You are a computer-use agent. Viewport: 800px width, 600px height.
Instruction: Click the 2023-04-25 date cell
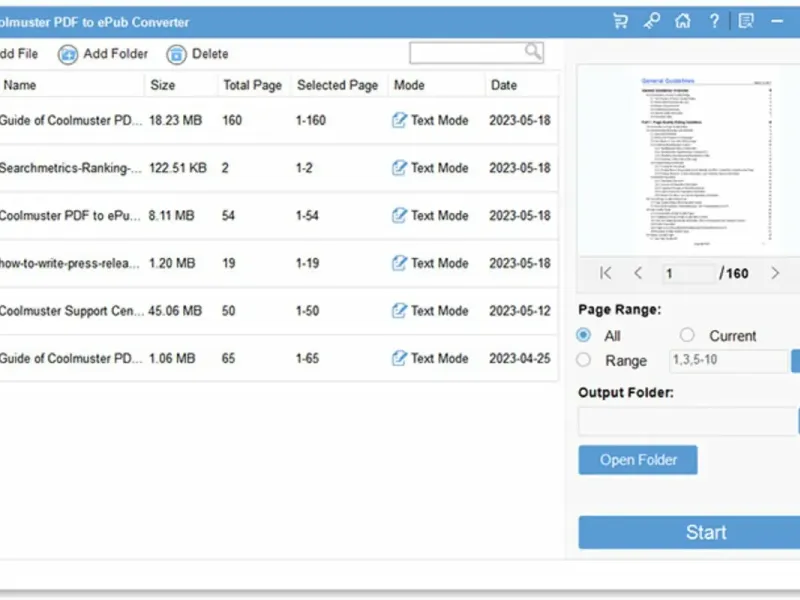tap(520, 358)
